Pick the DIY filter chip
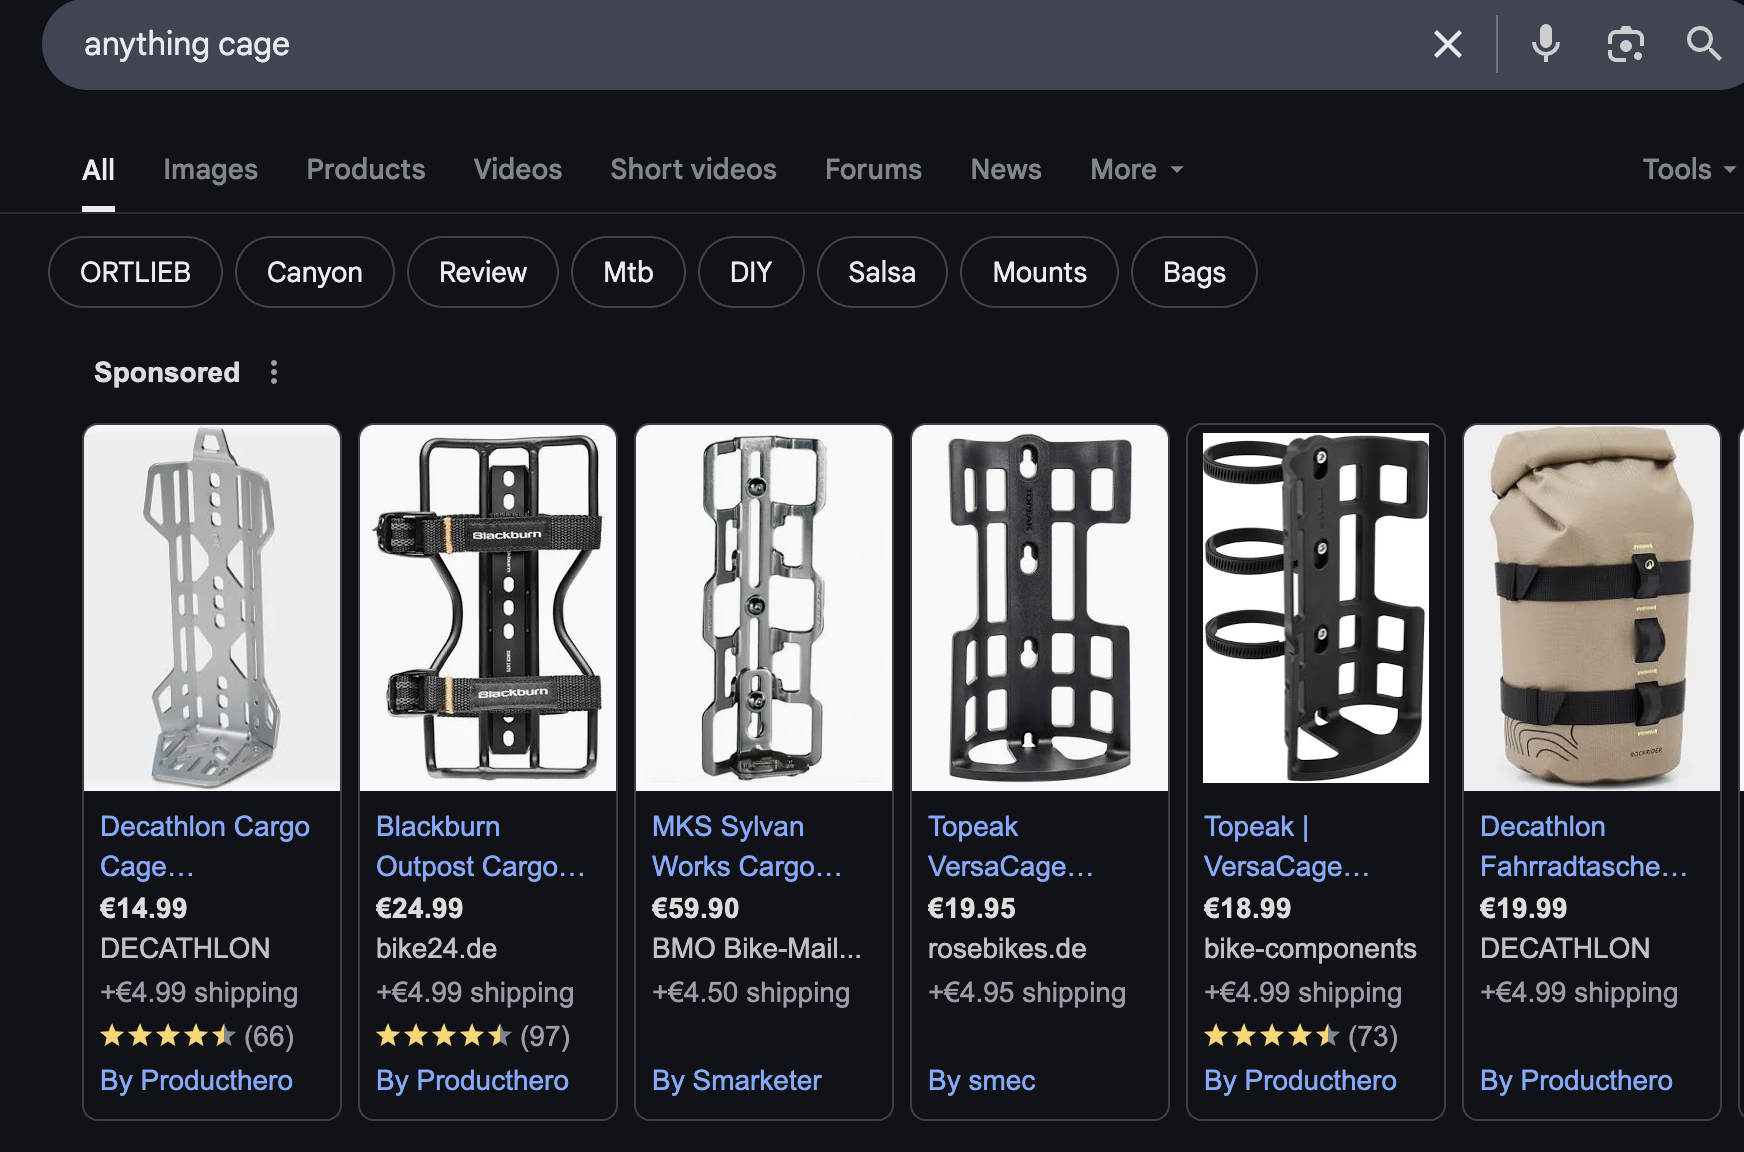 point(751,272)
